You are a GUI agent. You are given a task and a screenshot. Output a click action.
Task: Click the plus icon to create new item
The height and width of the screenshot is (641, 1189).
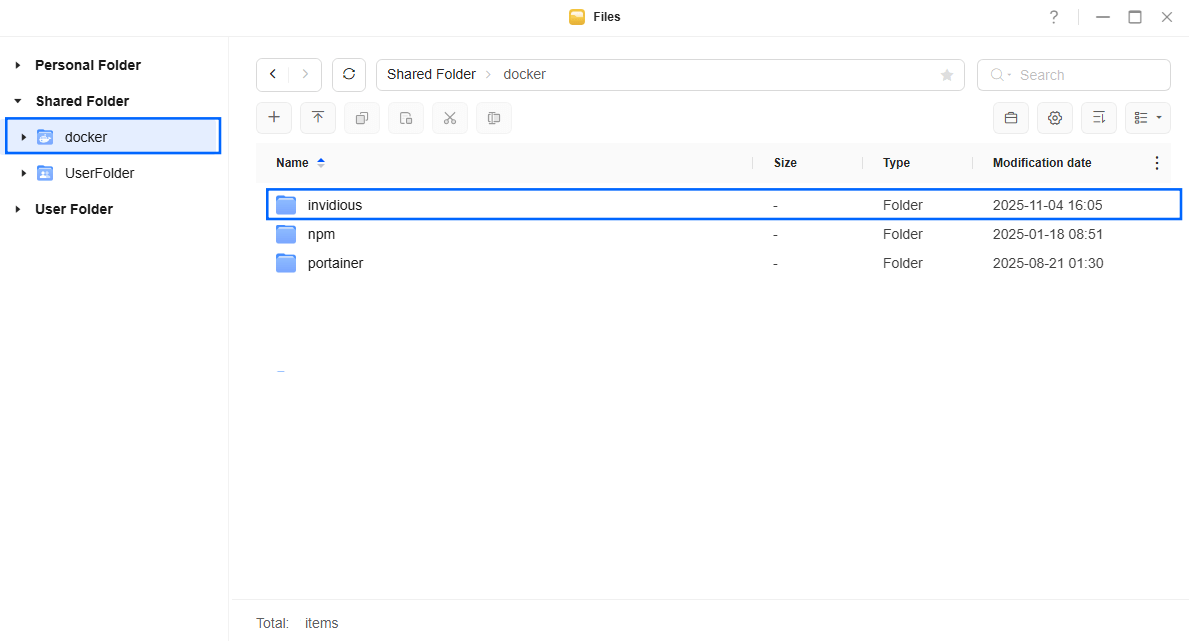tap(274, 118)
